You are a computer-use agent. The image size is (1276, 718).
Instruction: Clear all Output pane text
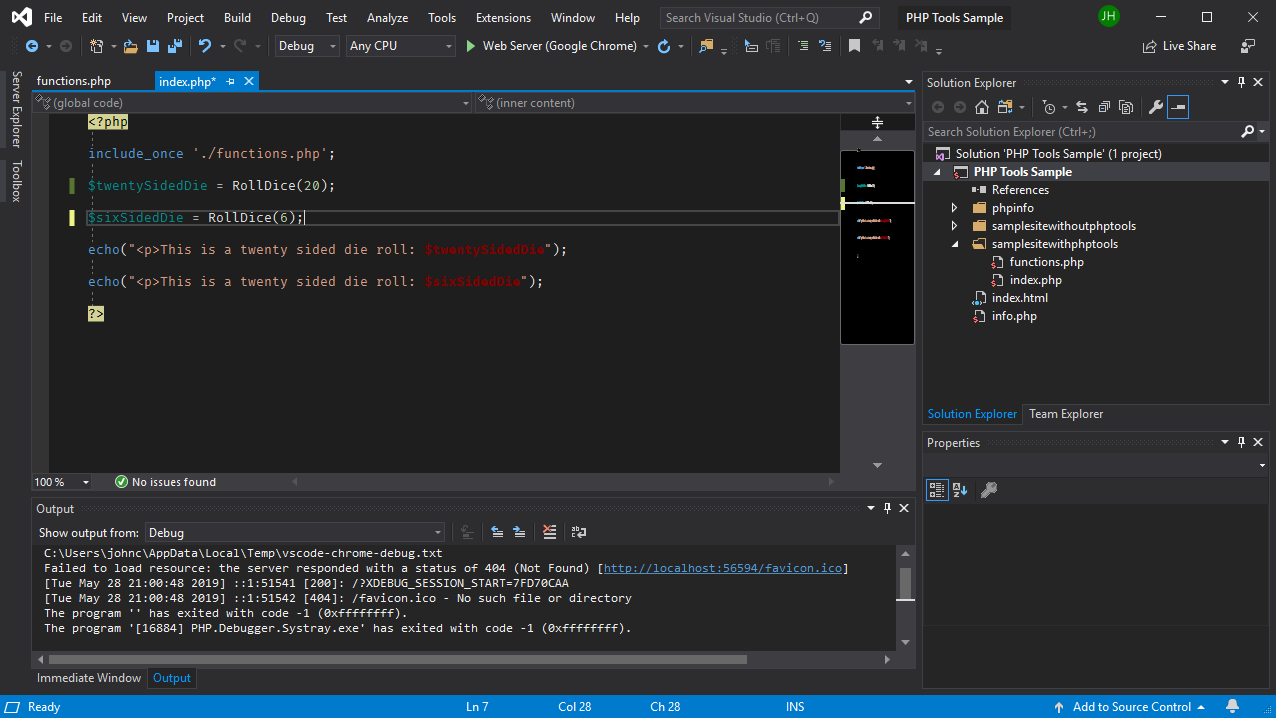click(549, 533)
